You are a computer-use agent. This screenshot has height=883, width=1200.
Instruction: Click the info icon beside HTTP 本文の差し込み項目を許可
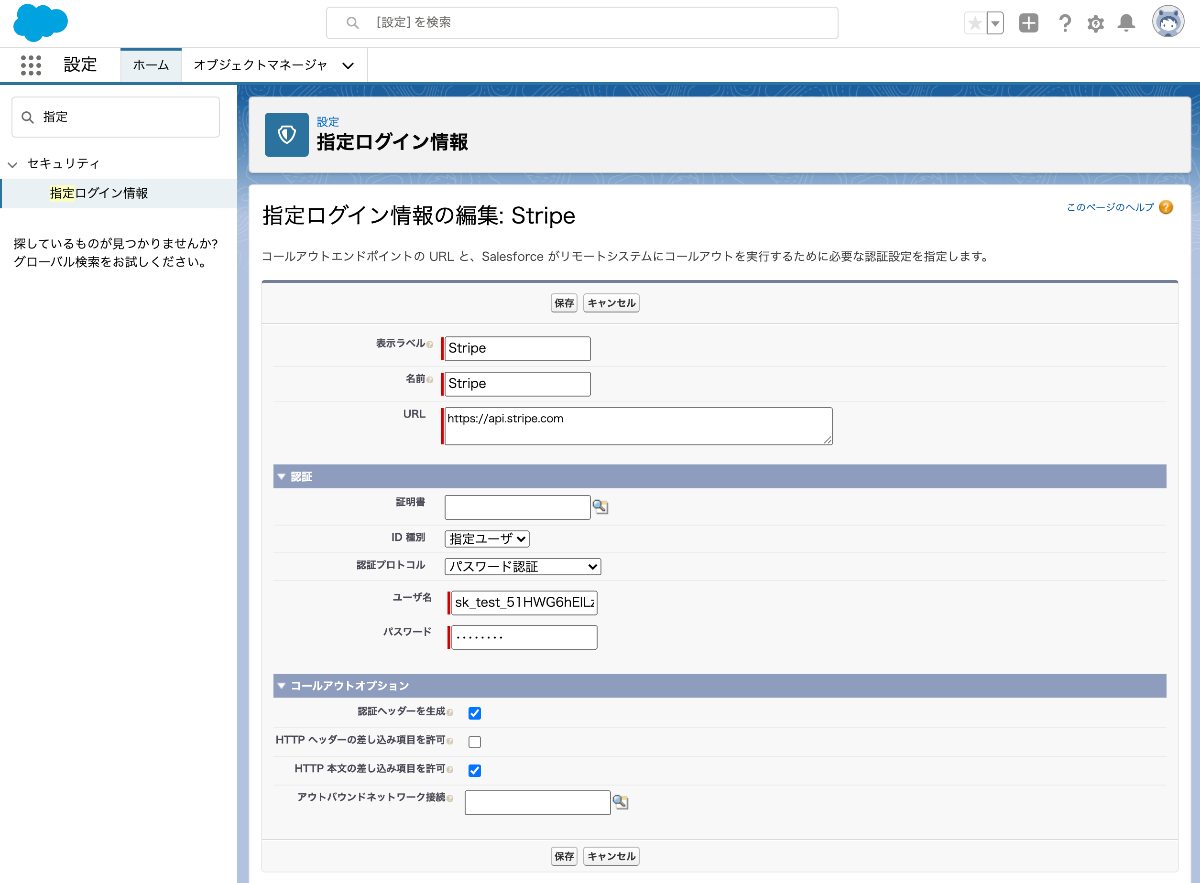(x=450, y=770)
